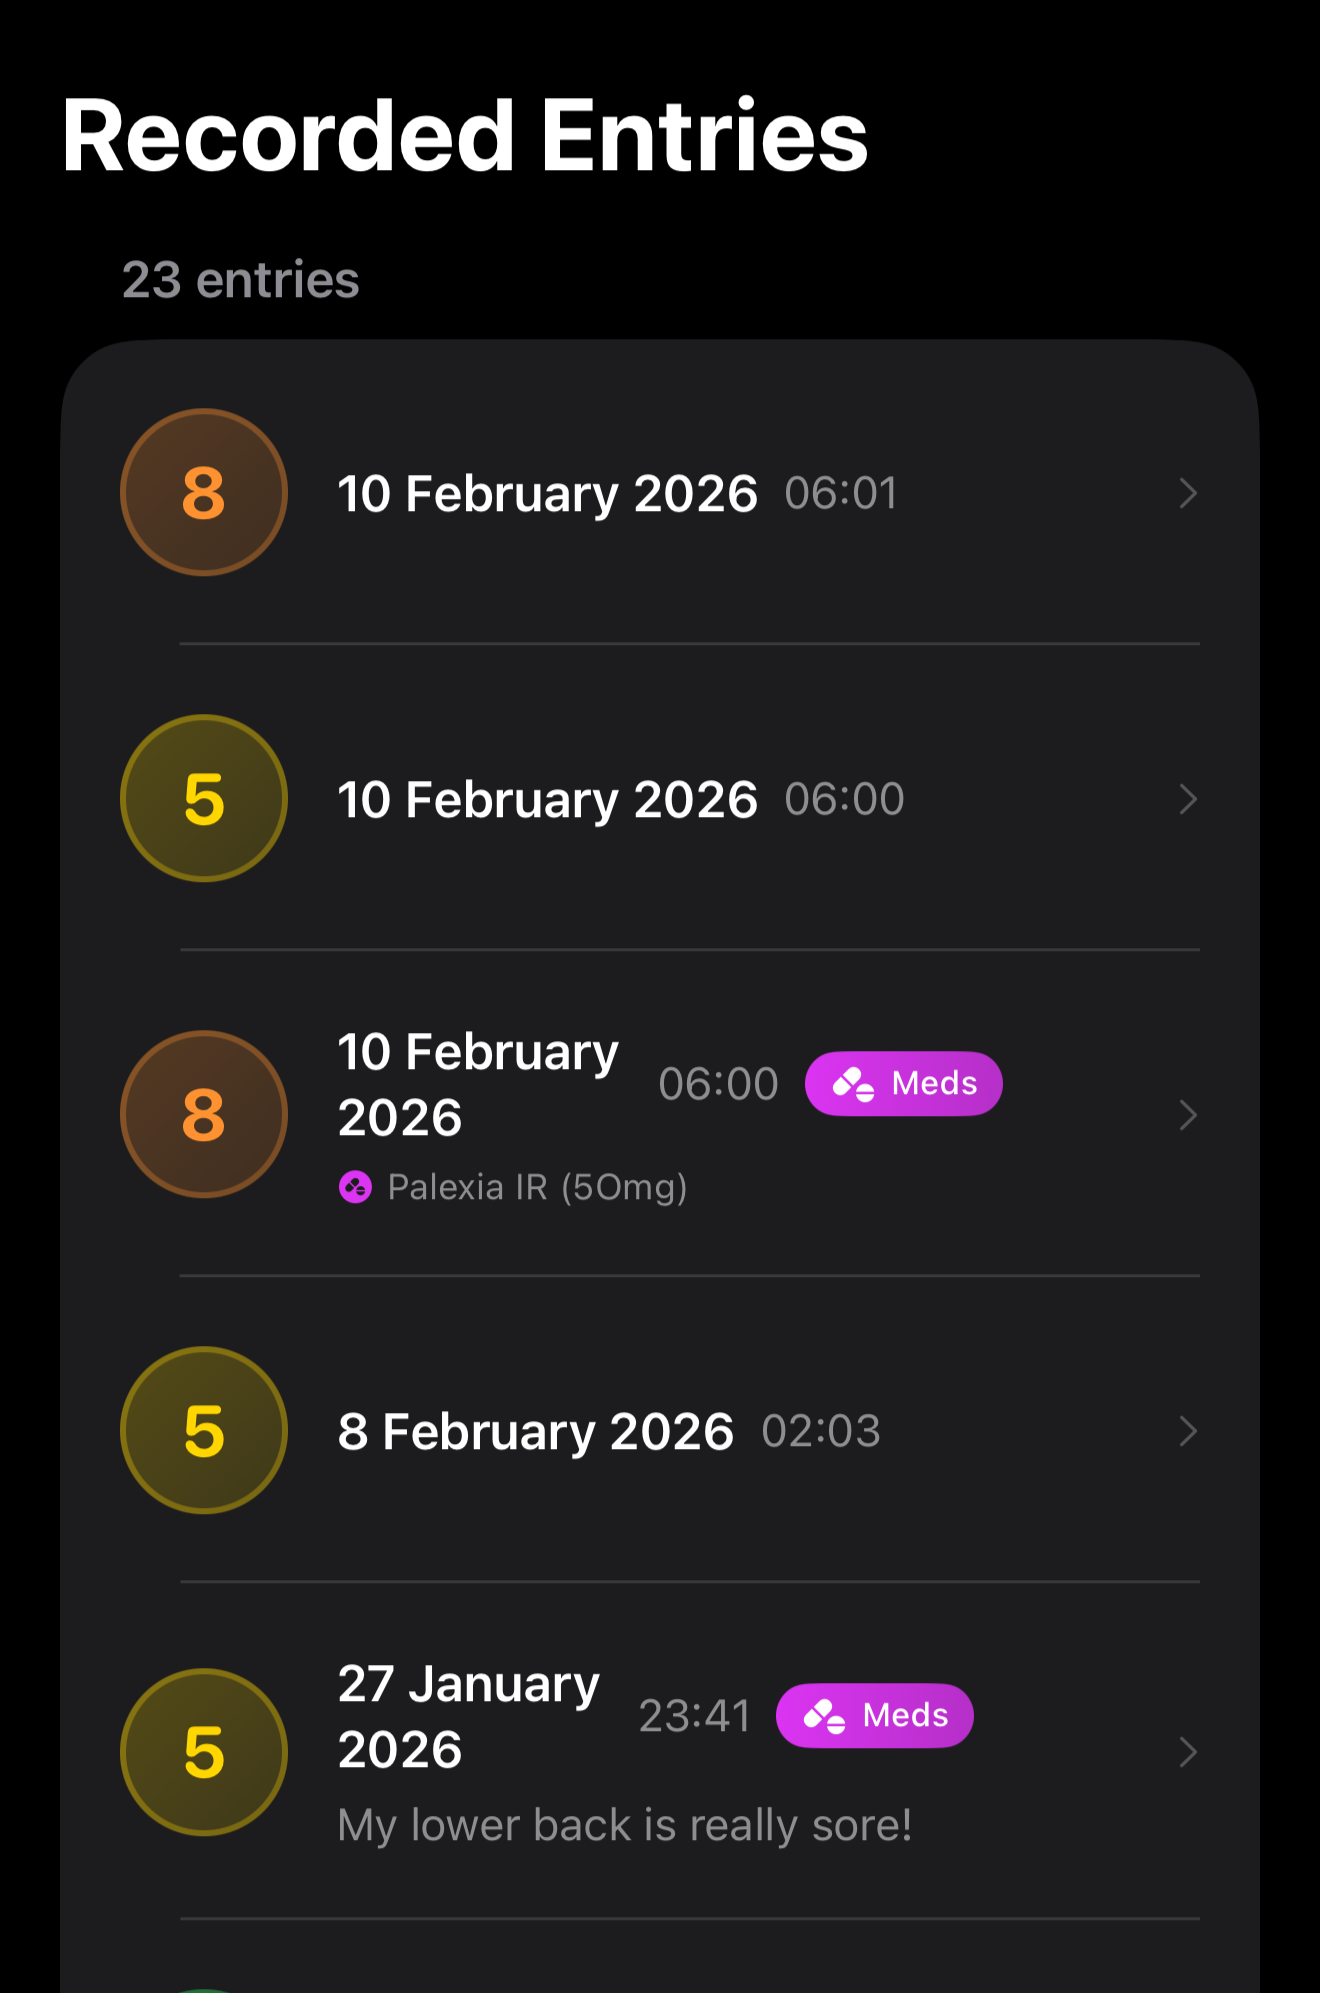This screenshot has width=1320, height=1993.
Task: Select the 27 January 2026 date text
Action: click(468, 1716)
